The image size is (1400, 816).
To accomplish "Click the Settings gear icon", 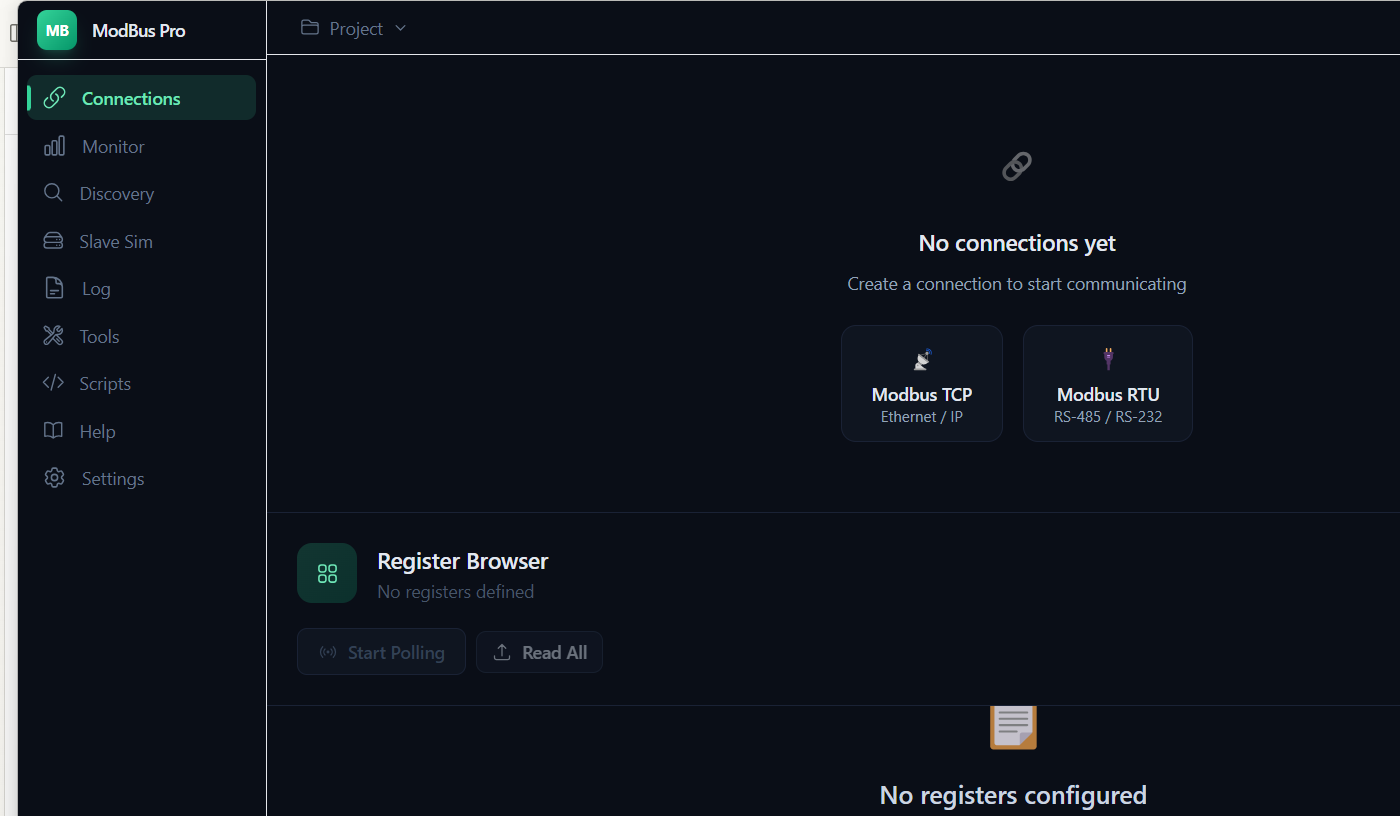I will pyautogui.click(x=55, y=478).
